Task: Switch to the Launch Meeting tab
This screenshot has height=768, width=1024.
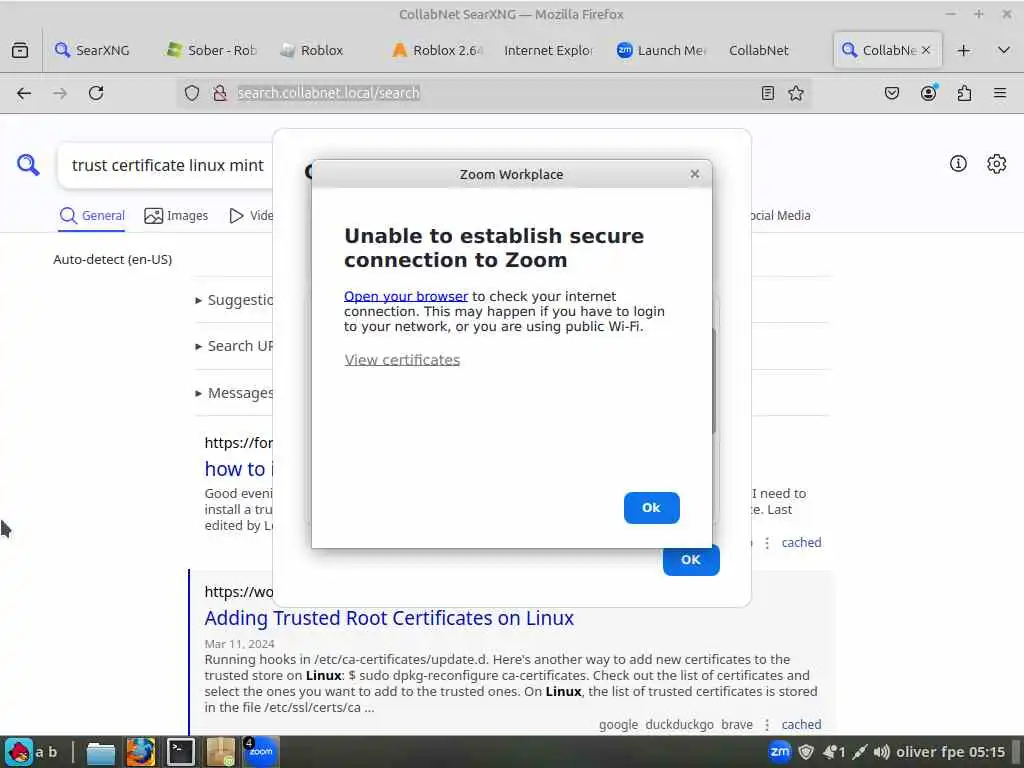Action: tap(661, 50)
